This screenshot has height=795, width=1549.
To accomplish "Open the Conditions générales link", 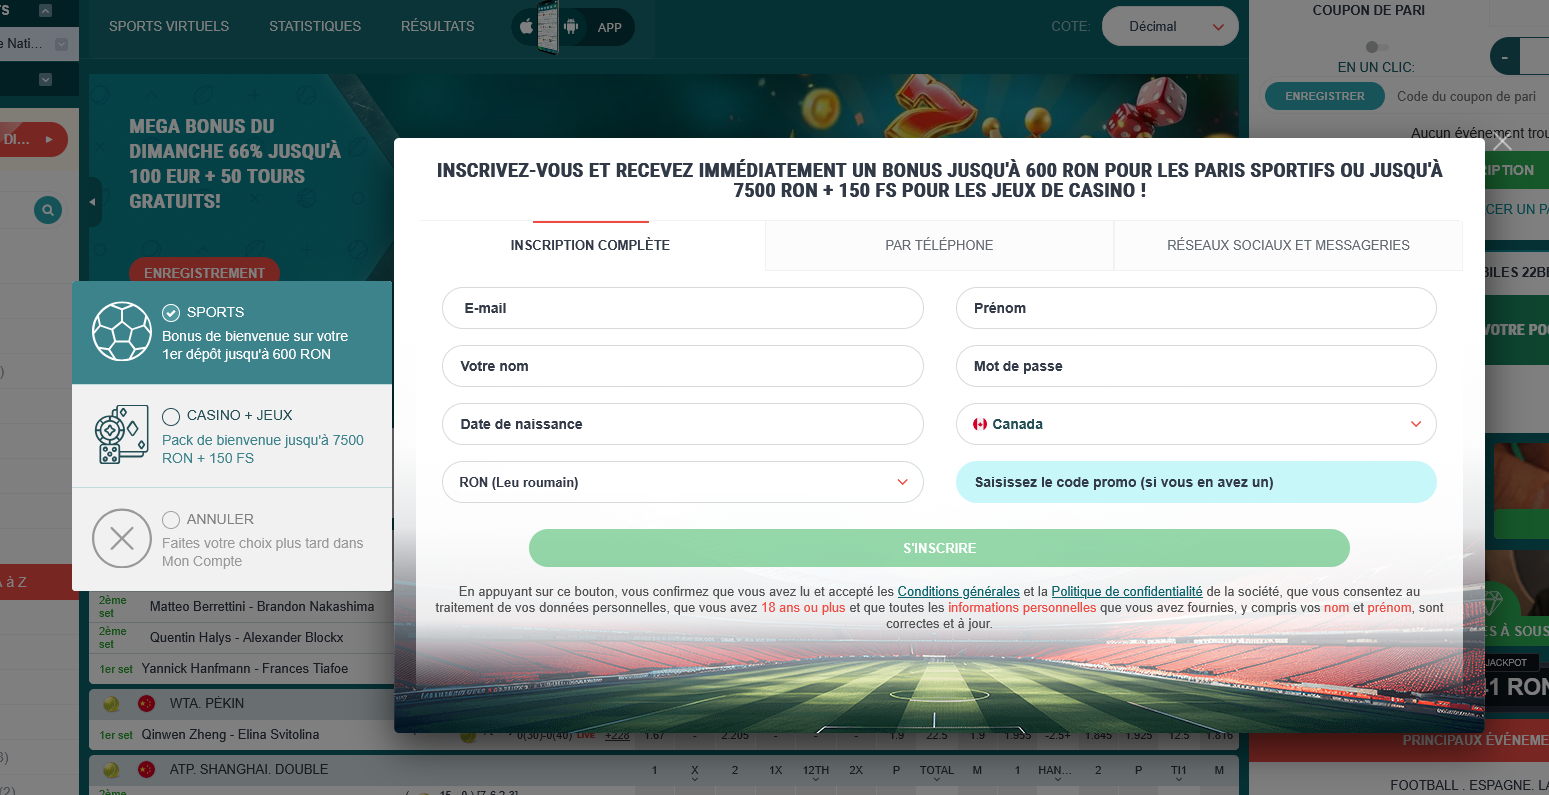I will point(959,591).
